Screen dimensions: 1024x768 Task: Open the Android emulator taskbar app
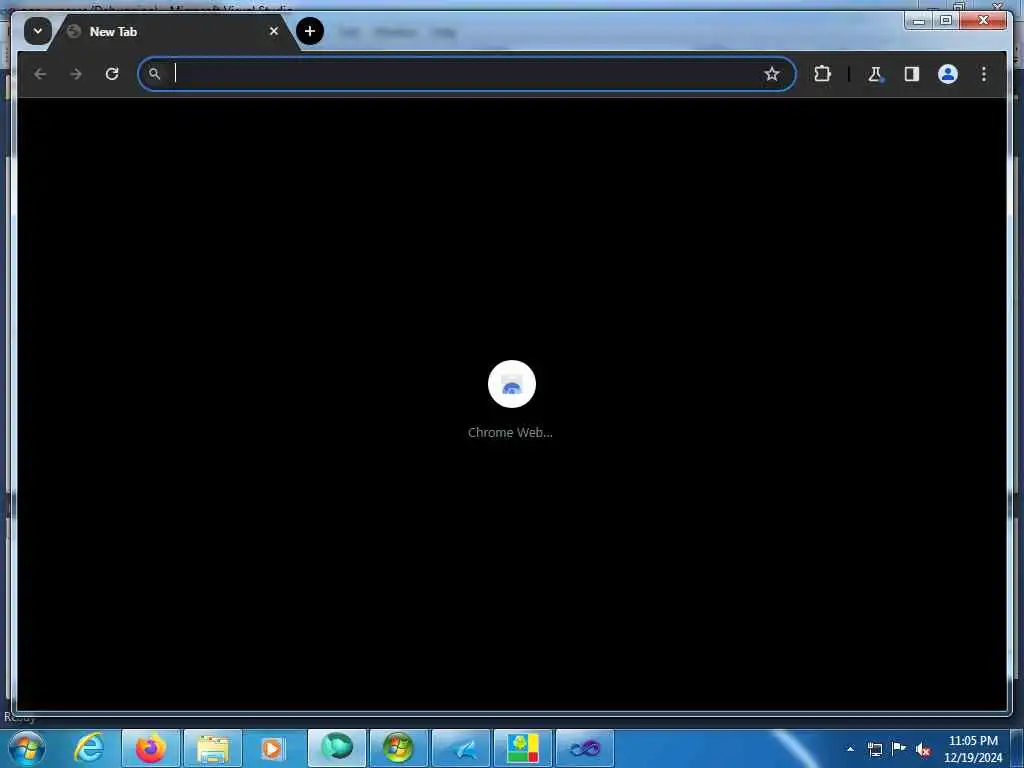(523, 748)
